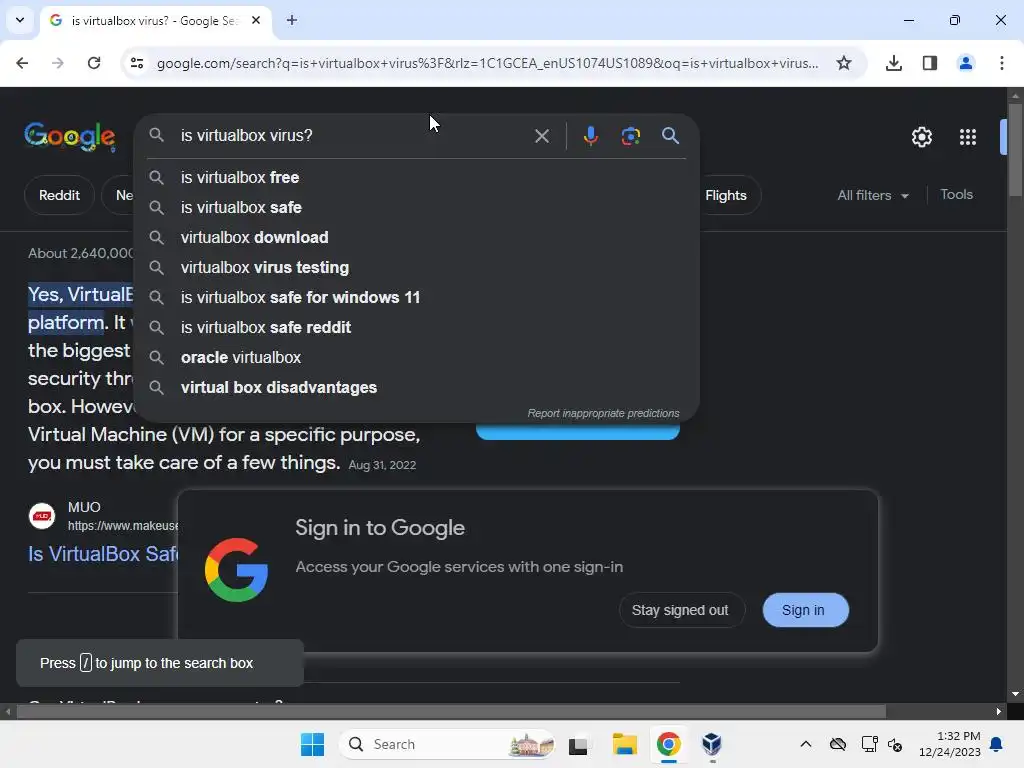Select suggestion 'is virtualbox free'
The image size is (1024, 768).
point(416,178)
